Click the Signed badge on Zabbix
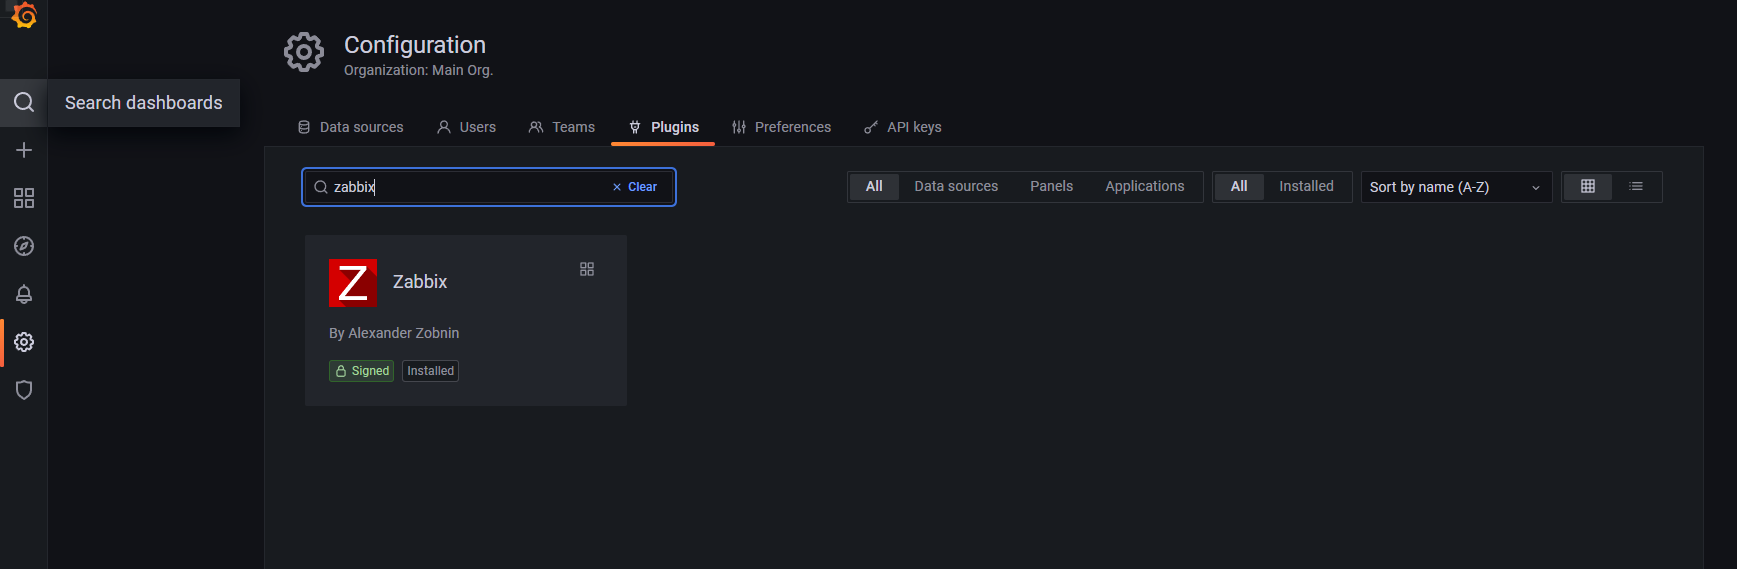The width and height of the screenshot is (1737, 569). 362,371
